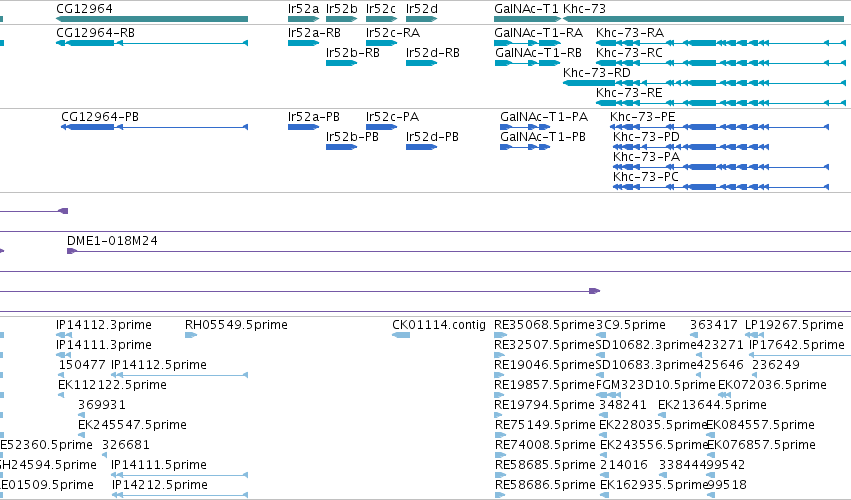Select EST RE58685.5prime
This screenshot has width=851, height=500.
pos(545,465)
